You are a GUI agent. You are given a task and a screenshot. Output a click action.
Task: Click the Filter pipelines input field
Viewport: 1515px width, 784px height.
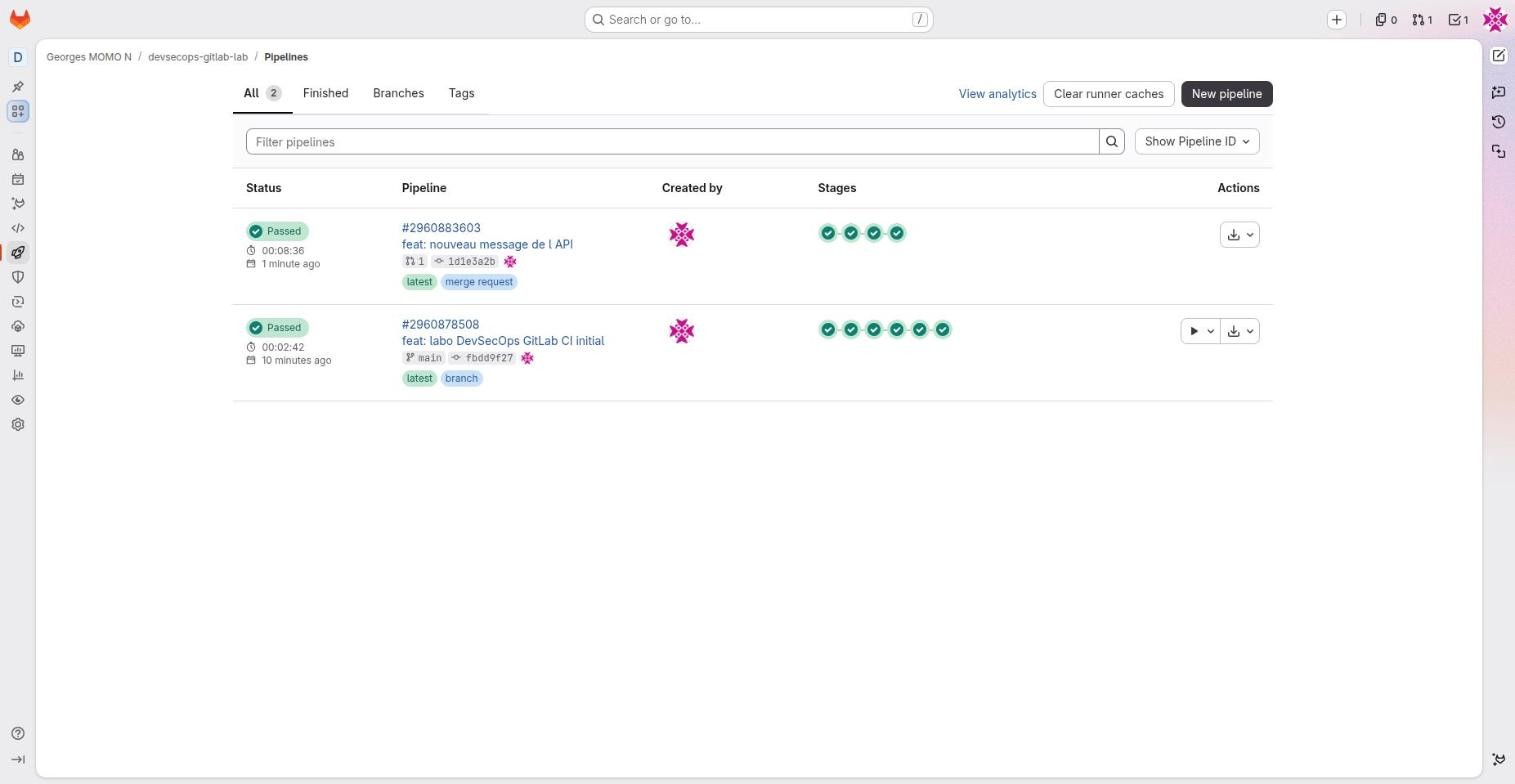click(x=672, y=142)
